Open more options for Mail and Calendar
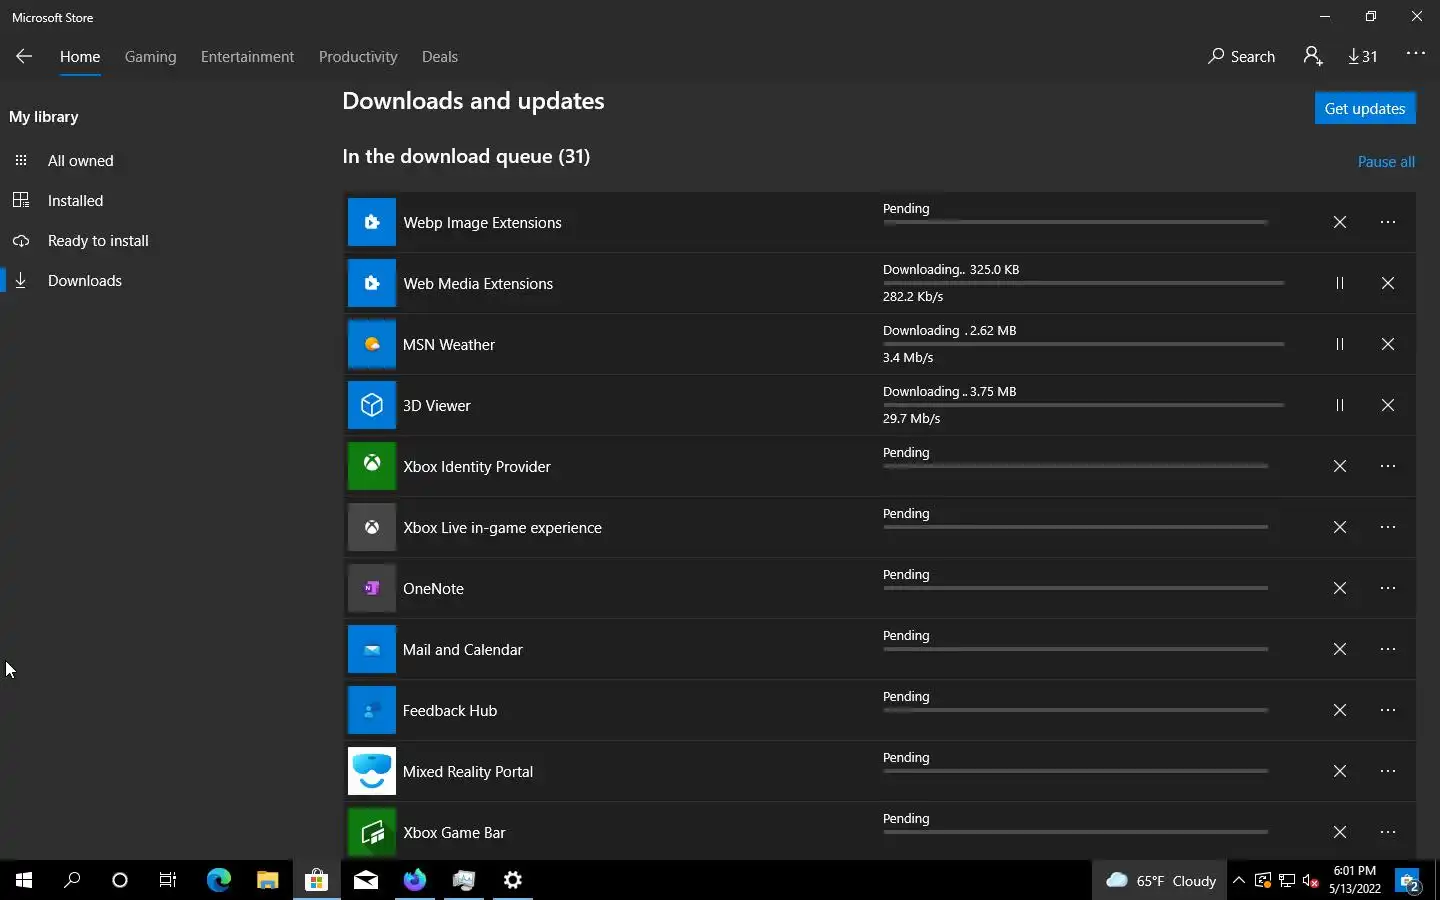Viewport: 1440px width, 900px height. [1388, 649]
